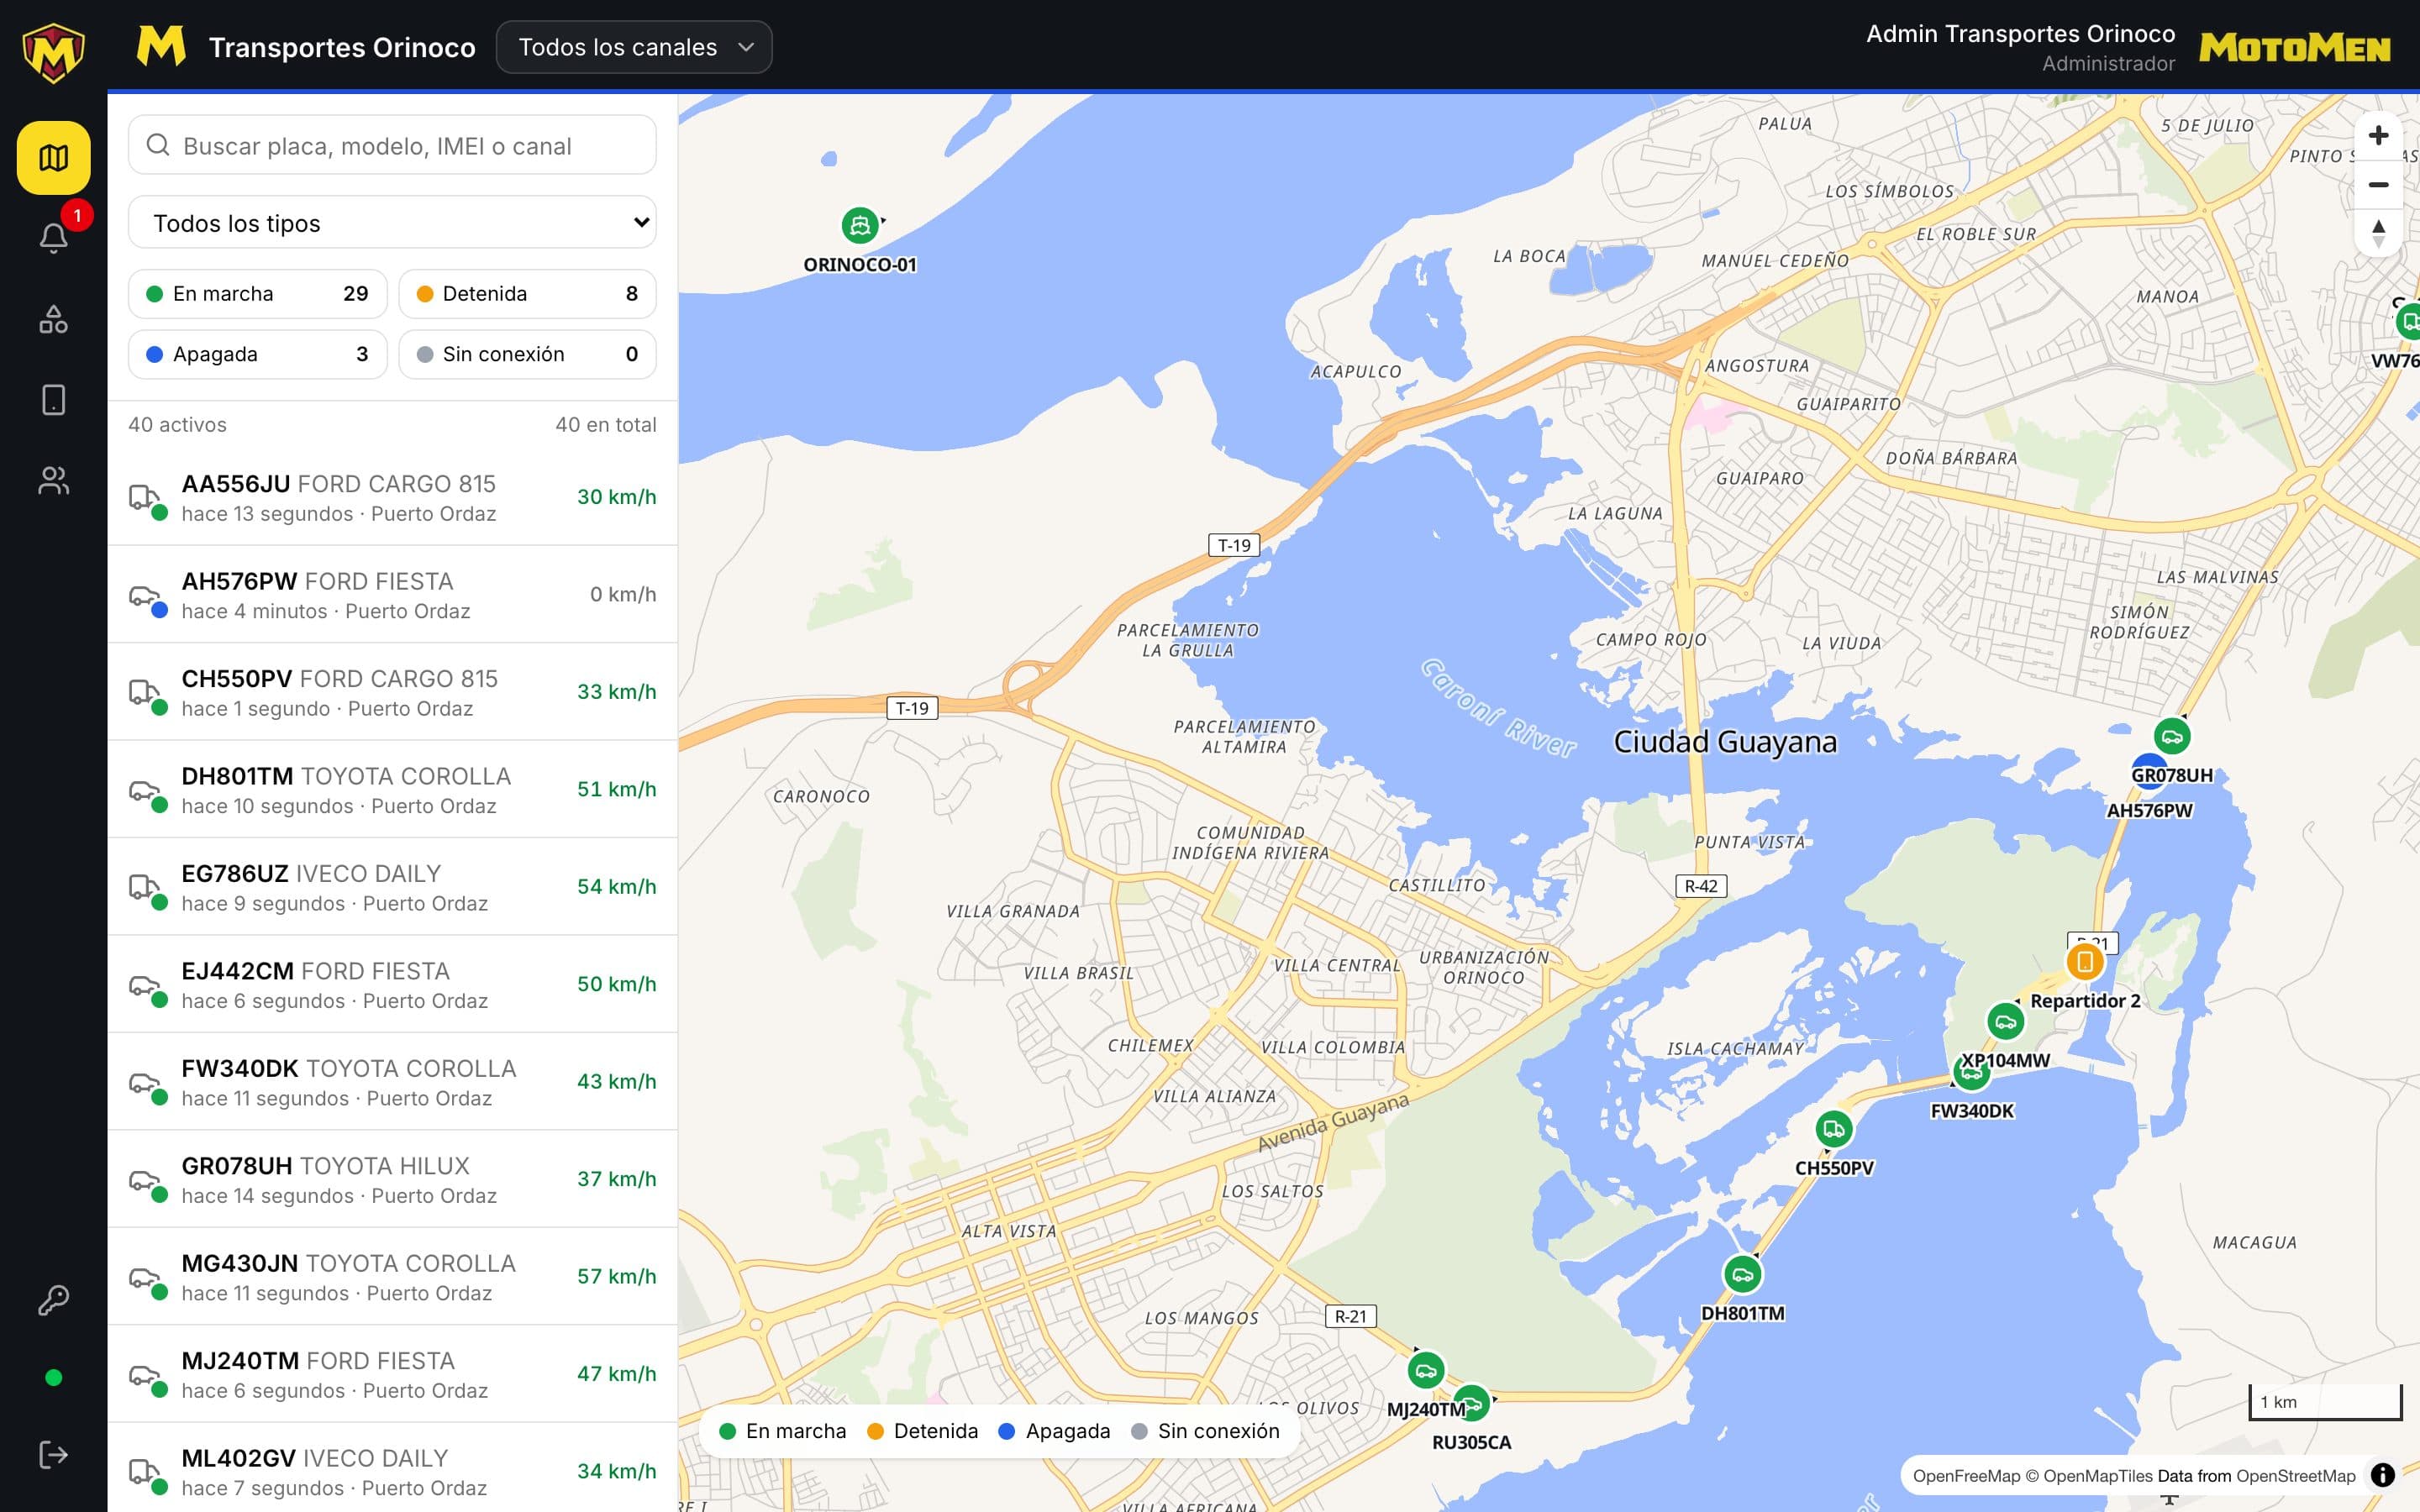Open notifications bell with red badge
Image resolution: width=2420 pixels, height=1512 pixels.
[53, 237]
